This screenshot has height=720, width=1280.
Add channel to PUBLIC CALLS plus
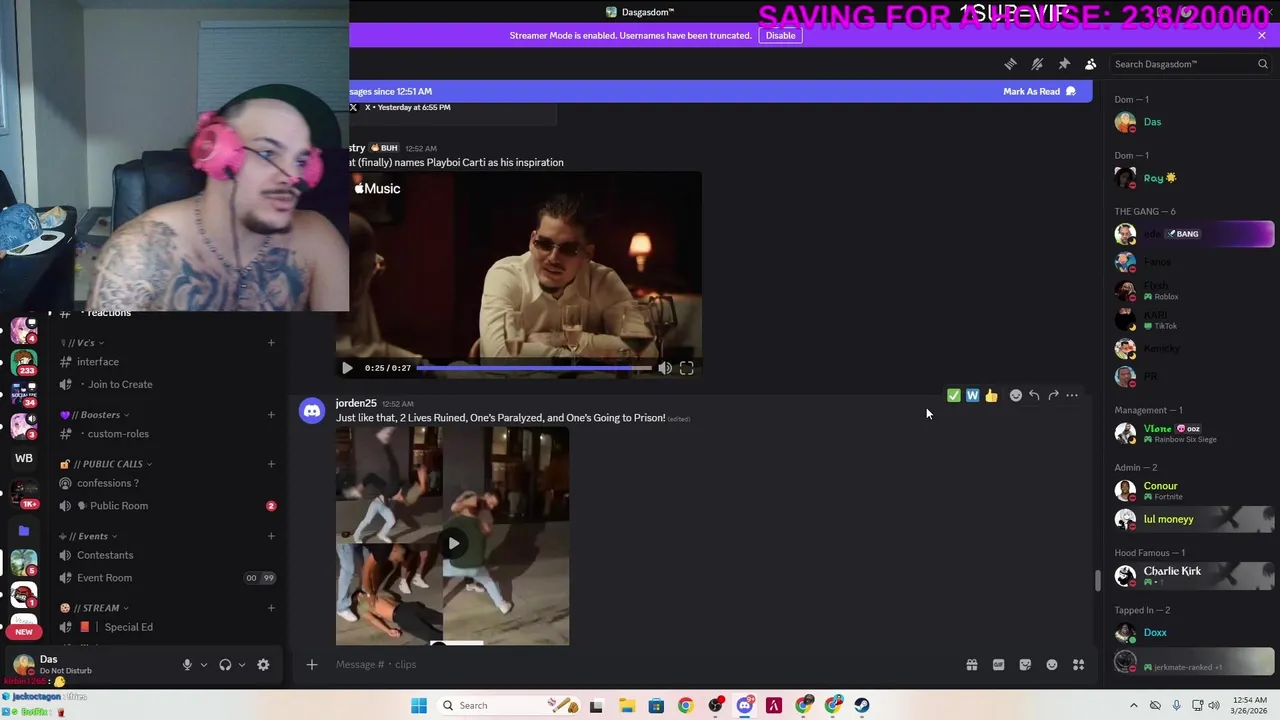point(271,464)
